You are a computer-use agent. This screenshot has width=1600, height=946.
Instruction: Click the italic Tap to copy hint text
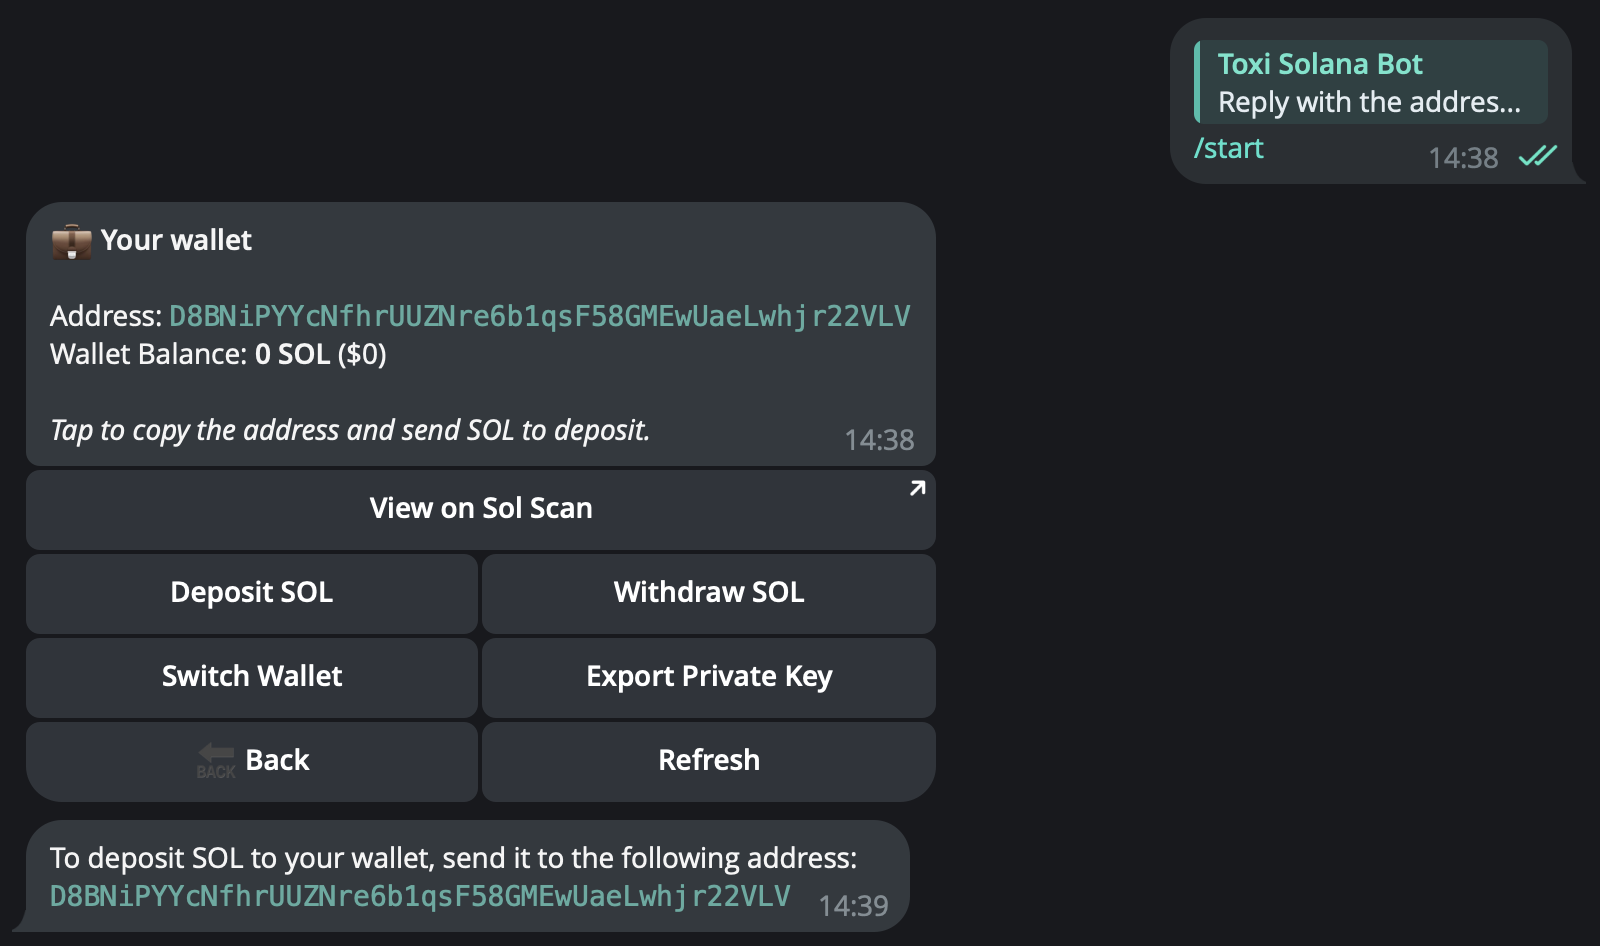coord(350,431)
